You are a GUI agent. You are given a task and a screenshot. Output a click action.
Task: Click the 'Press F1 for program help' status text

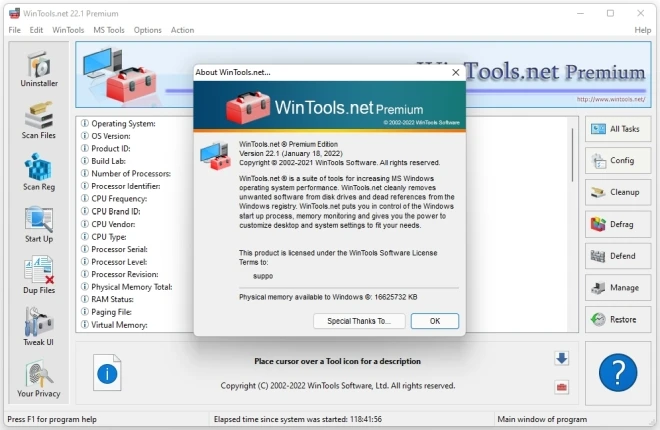[x=52, y=419]
